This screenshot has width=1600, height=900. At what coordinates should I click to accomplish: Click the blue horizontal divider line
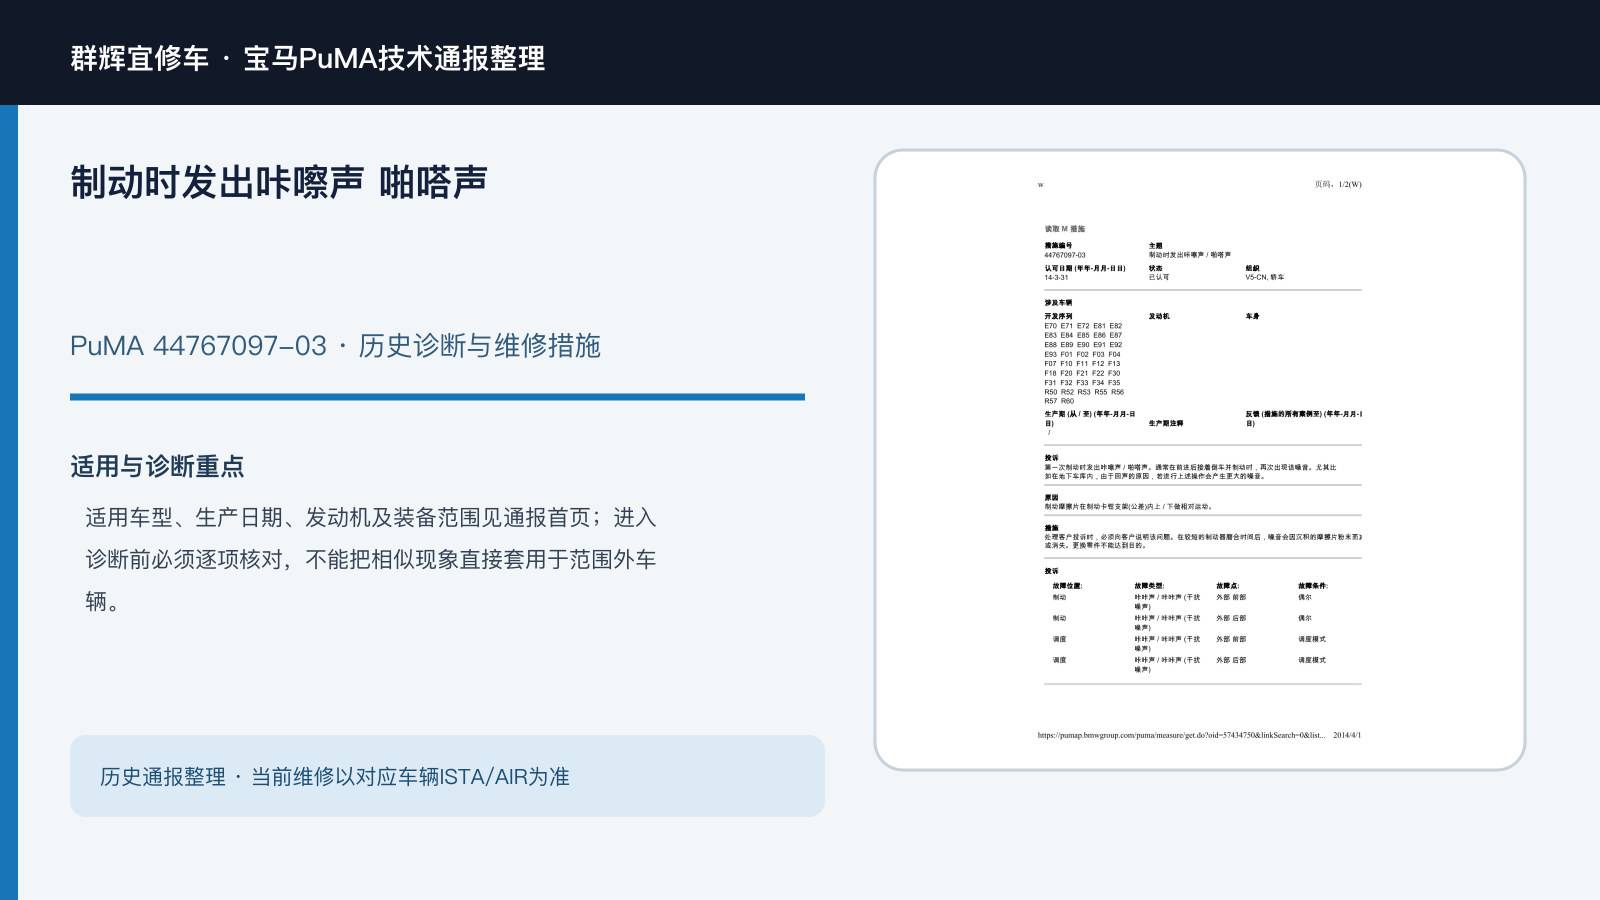[437, 397]
